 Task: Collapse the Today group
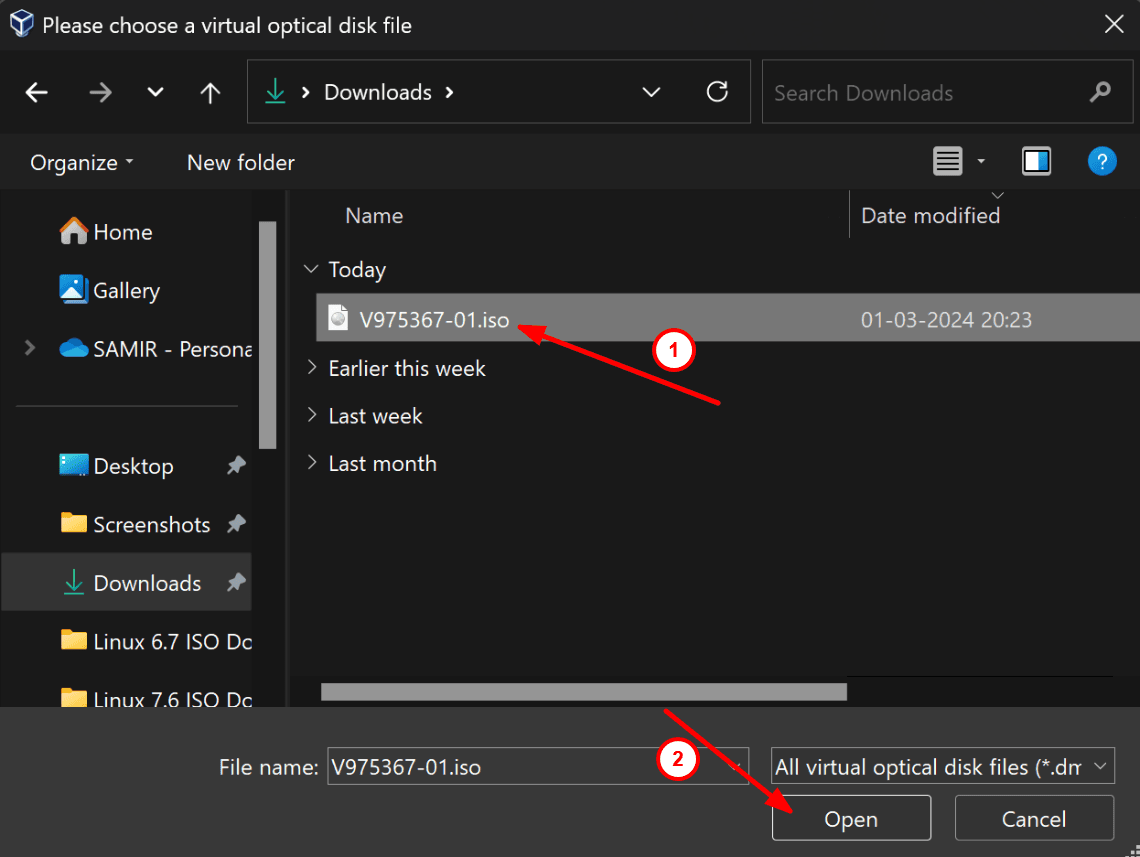[x=311, y=269]
